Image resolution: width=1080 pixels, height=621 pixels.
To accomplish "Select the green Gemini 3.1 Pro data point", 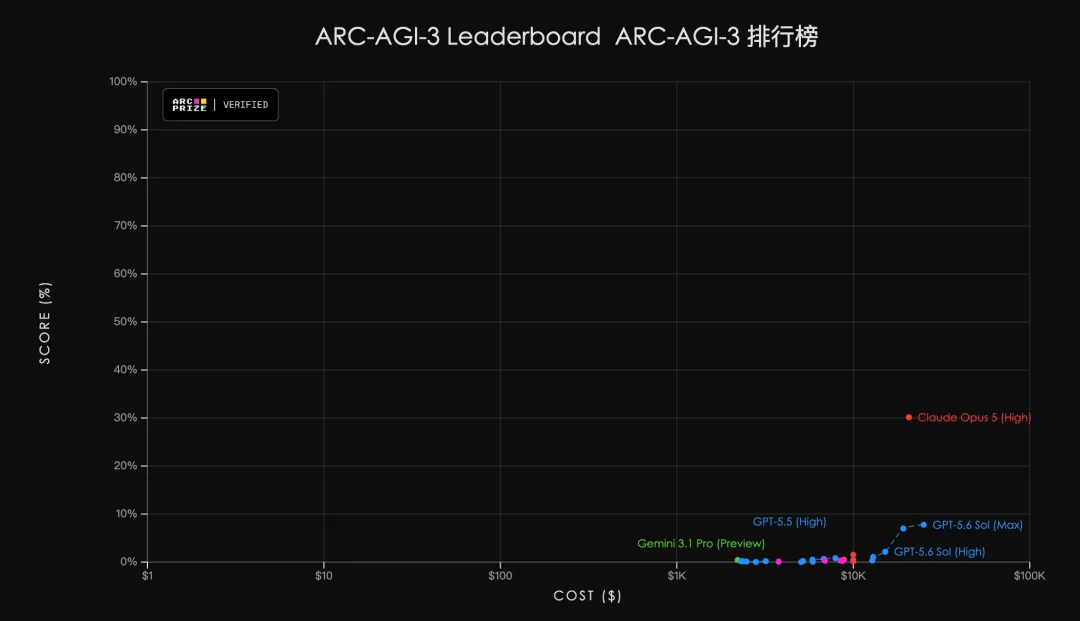I will pyautogui.click(x=737, y=560).
